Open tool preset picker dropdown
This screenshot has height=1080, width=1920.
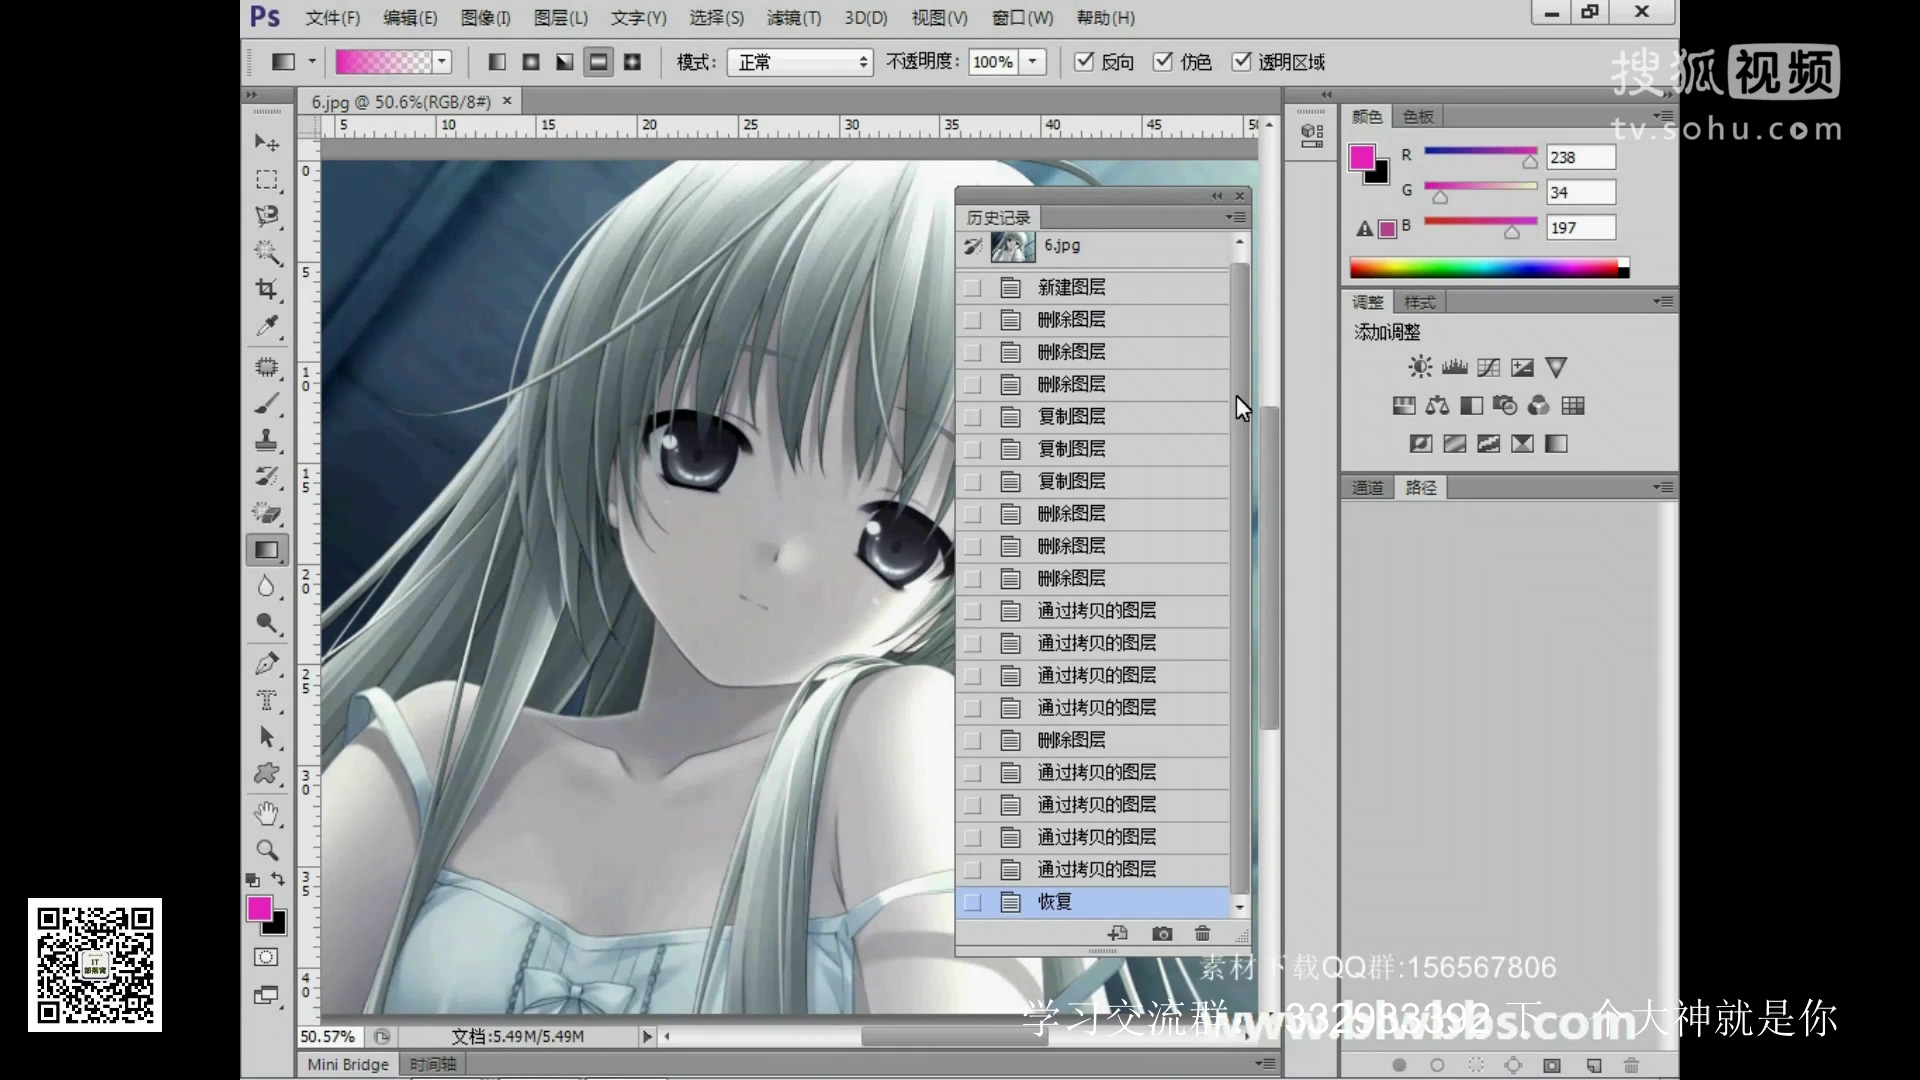pos(312,62)
